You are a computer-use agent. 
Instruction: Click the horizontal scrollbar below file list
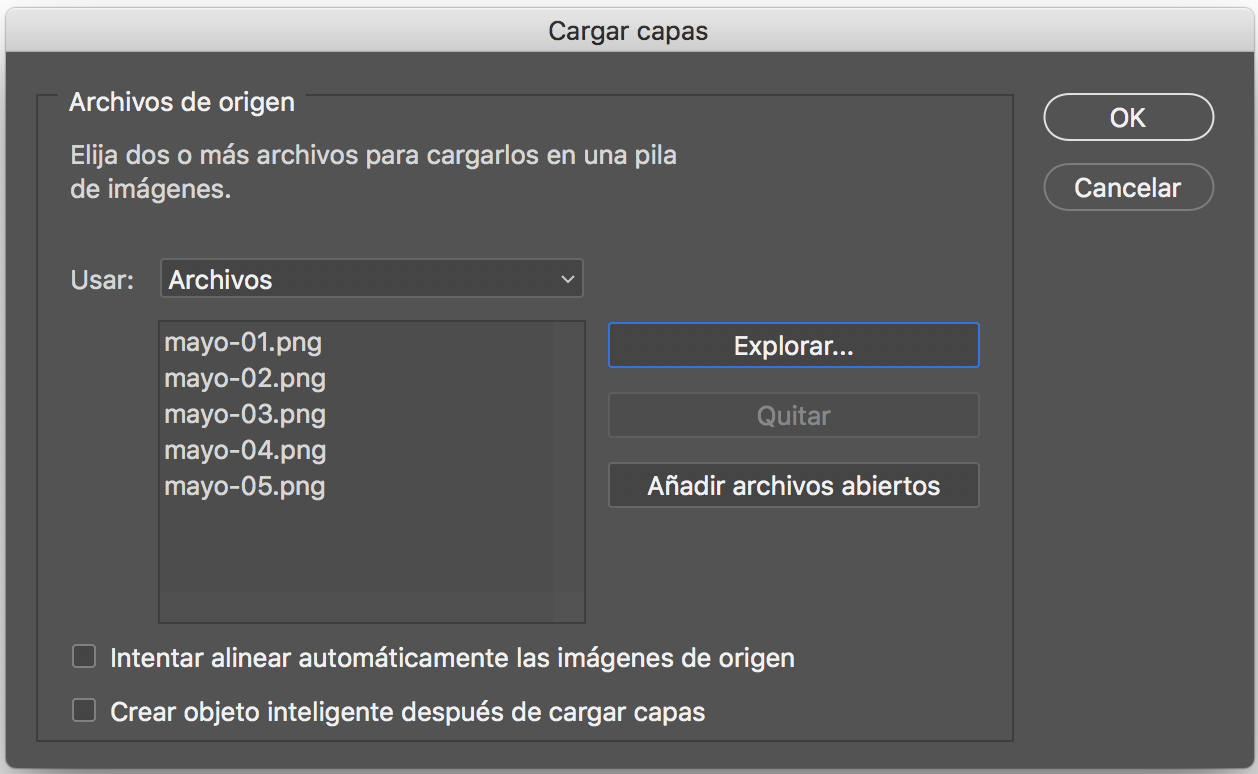355,607
